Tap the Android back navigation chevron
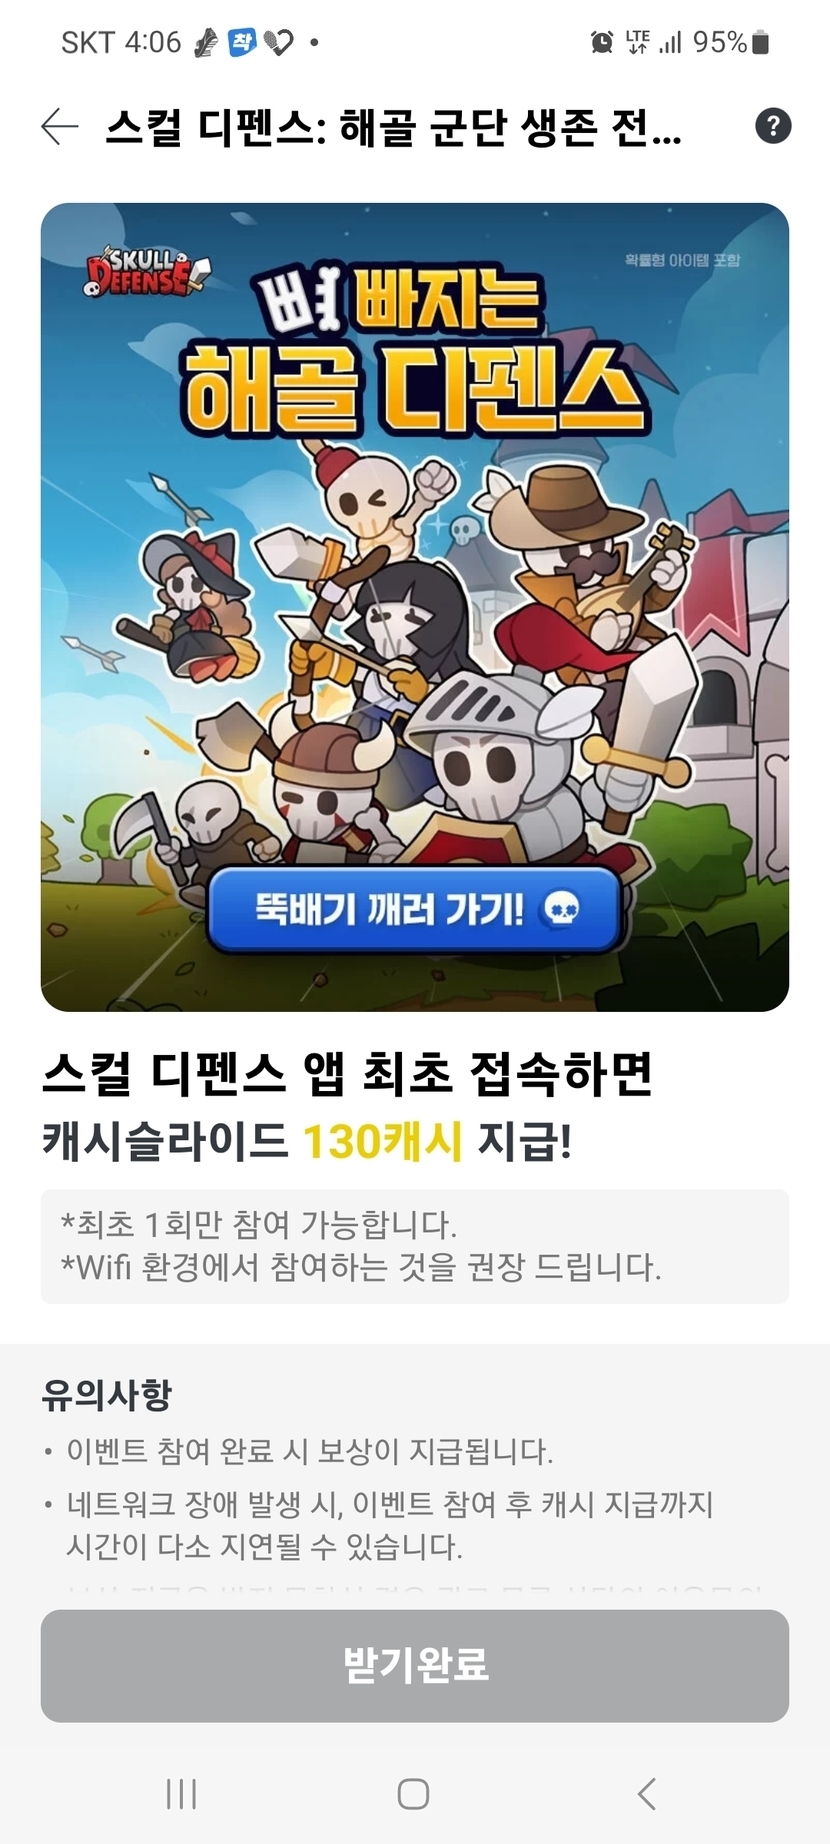Image resolution: width=830 pixels, height=1844 pixels. tap(647, 1794)
